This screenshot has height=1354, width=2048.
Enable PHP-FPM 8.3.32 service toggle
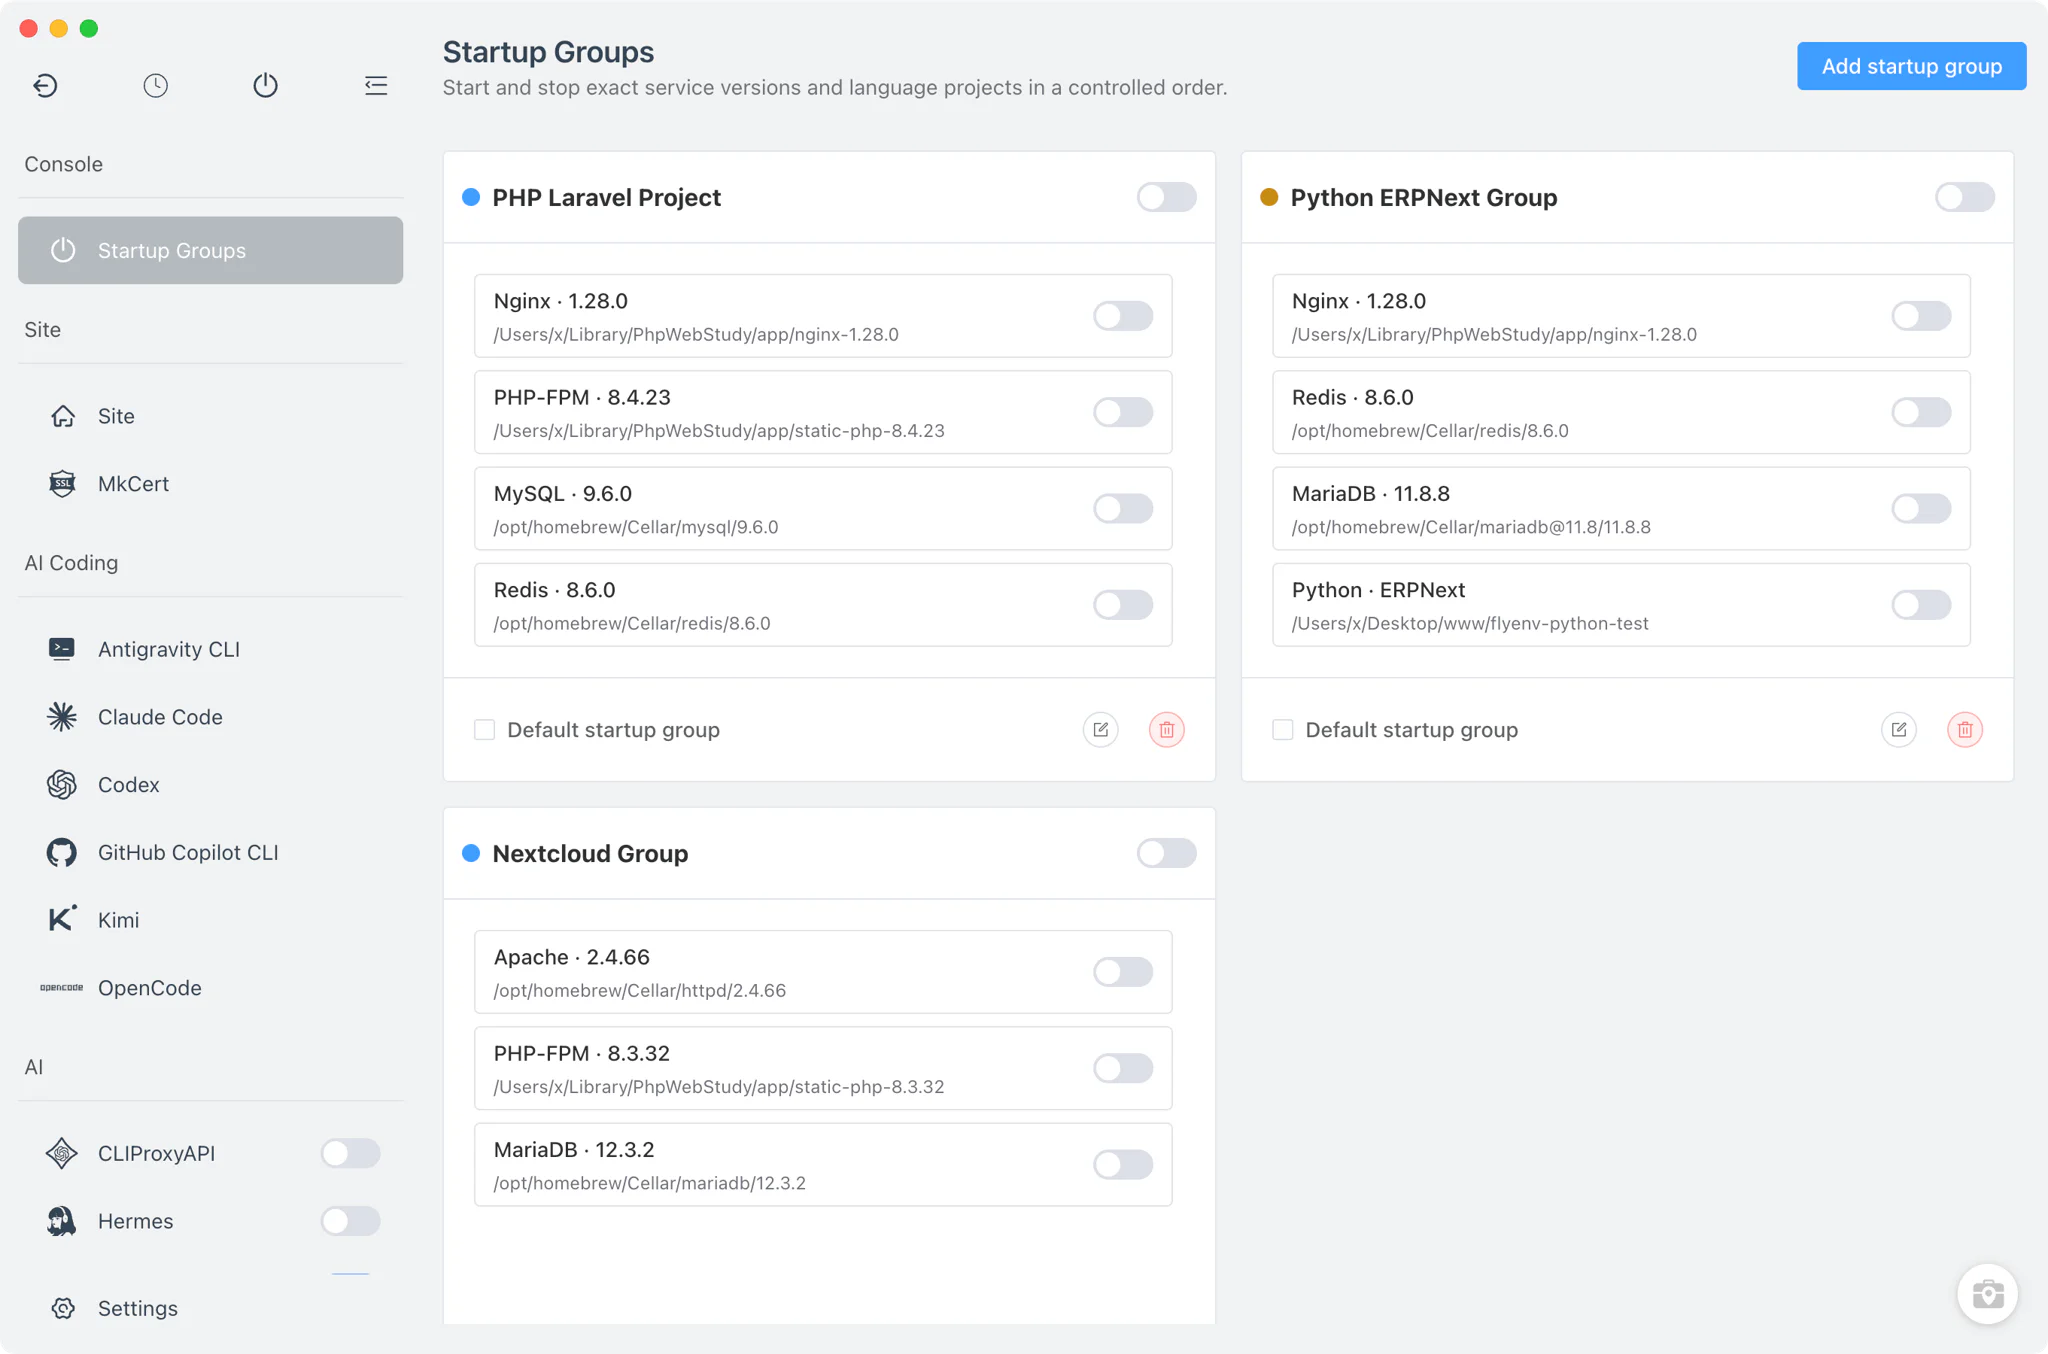tap(1123, 1068)
